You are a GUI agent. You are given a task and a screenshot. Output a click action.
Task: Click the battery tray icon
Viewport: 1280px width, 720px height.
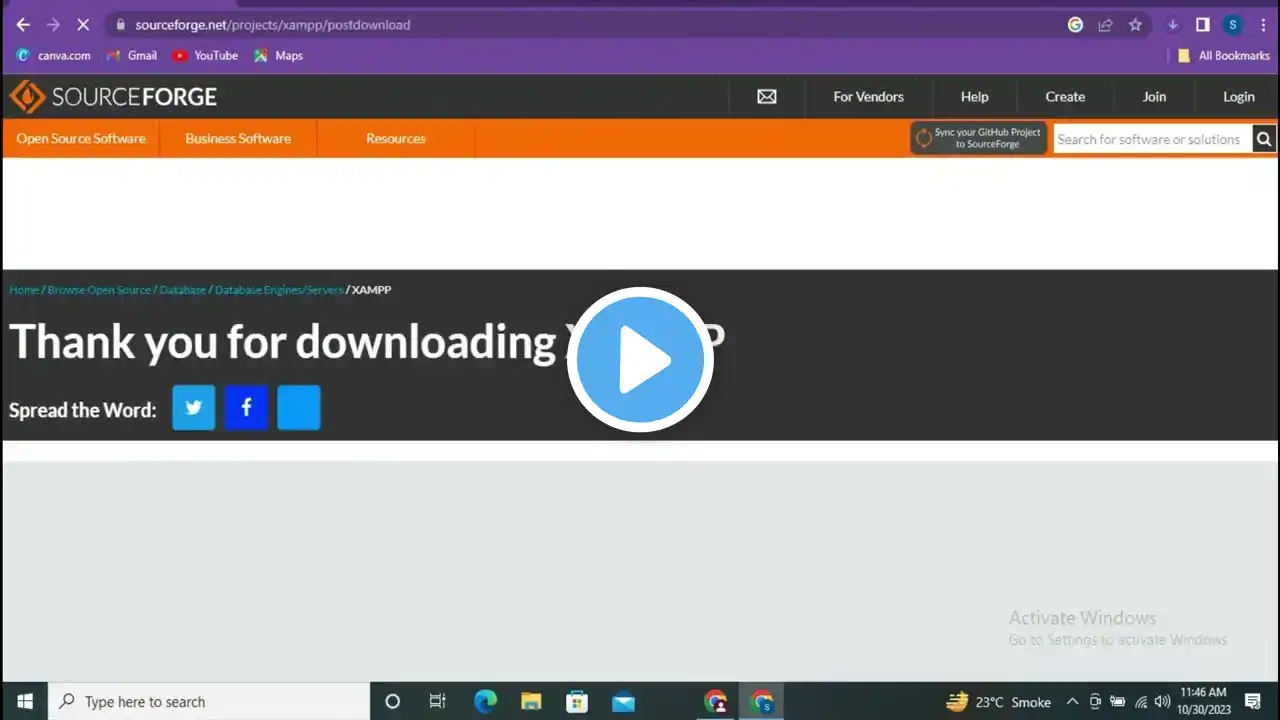[1118, 701]
